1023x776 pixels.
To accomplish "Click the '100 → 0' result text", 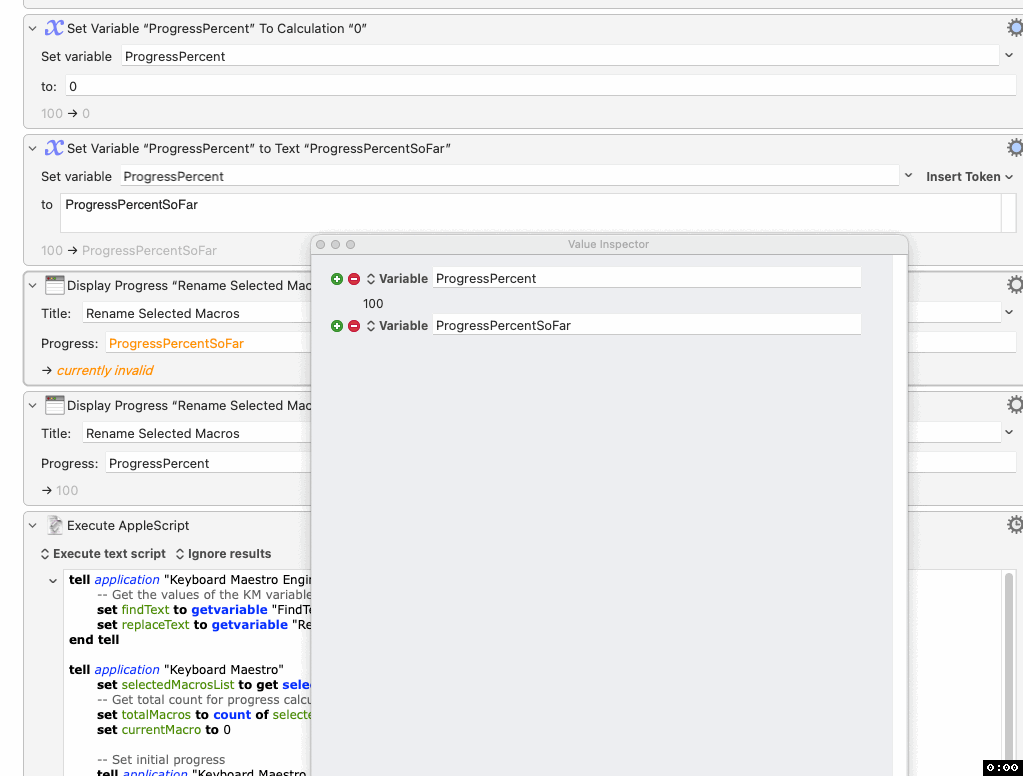I will pos(65,114).
